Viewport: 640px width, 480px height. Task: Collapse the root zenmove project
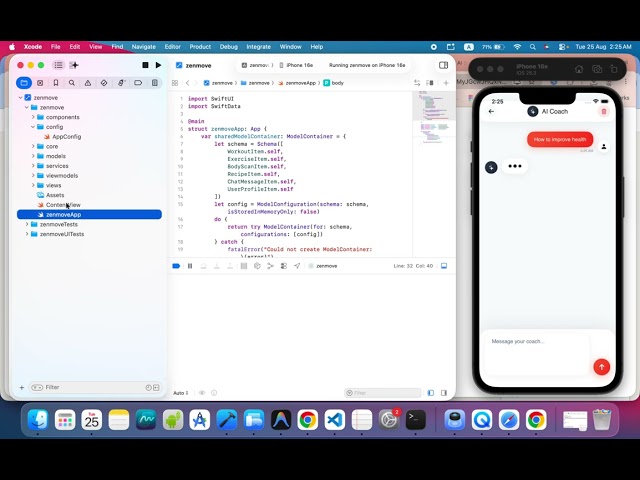(20, 98)
